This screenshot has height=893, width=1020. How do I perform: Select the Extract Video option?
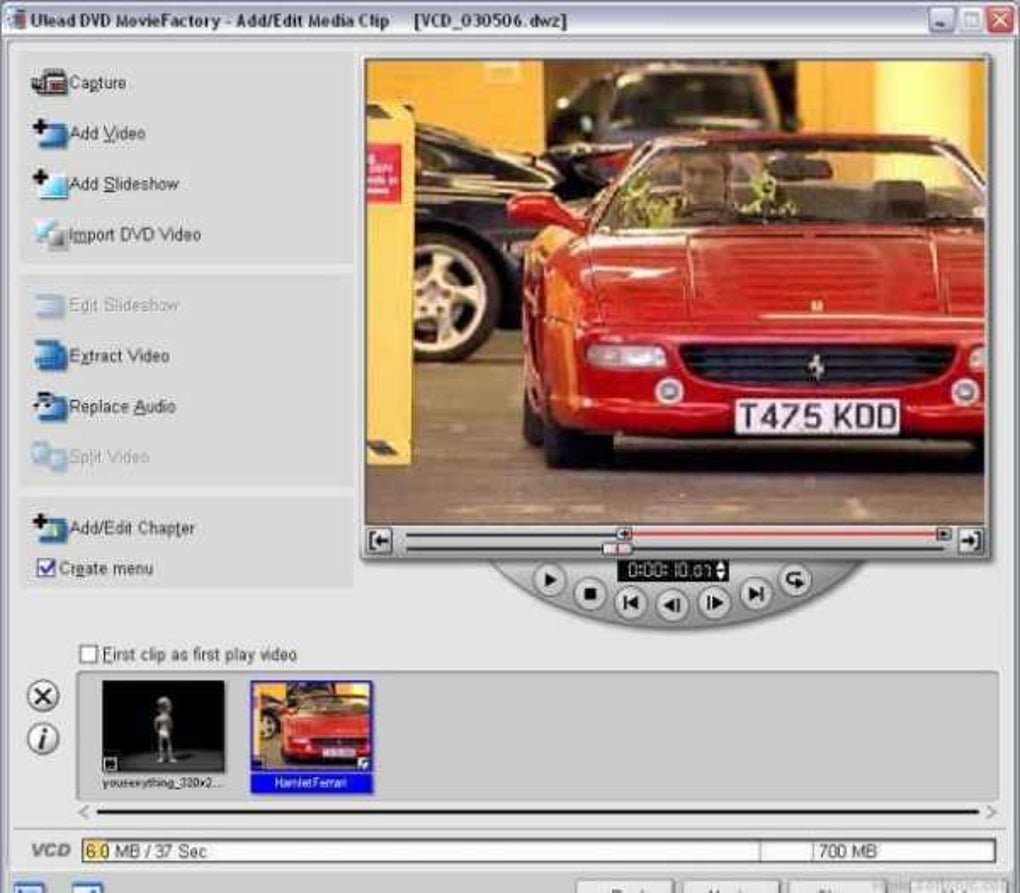pos(102,356)
